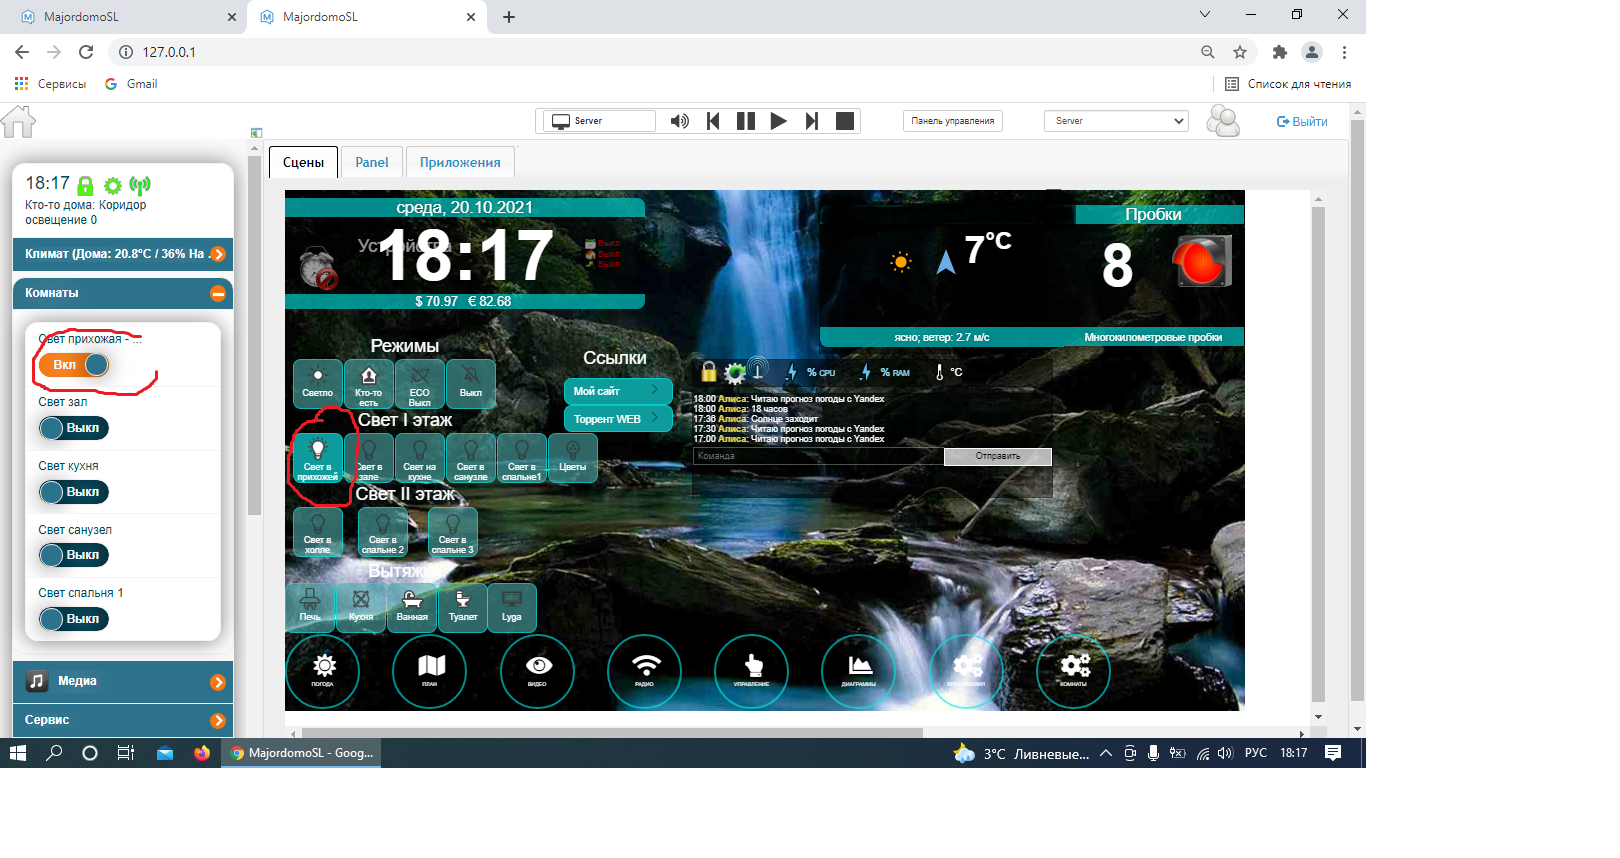Viewport: 1620px width, 858px height.
Task: Open the Погода (weather) round icon
Action: [x=323, y=670]
